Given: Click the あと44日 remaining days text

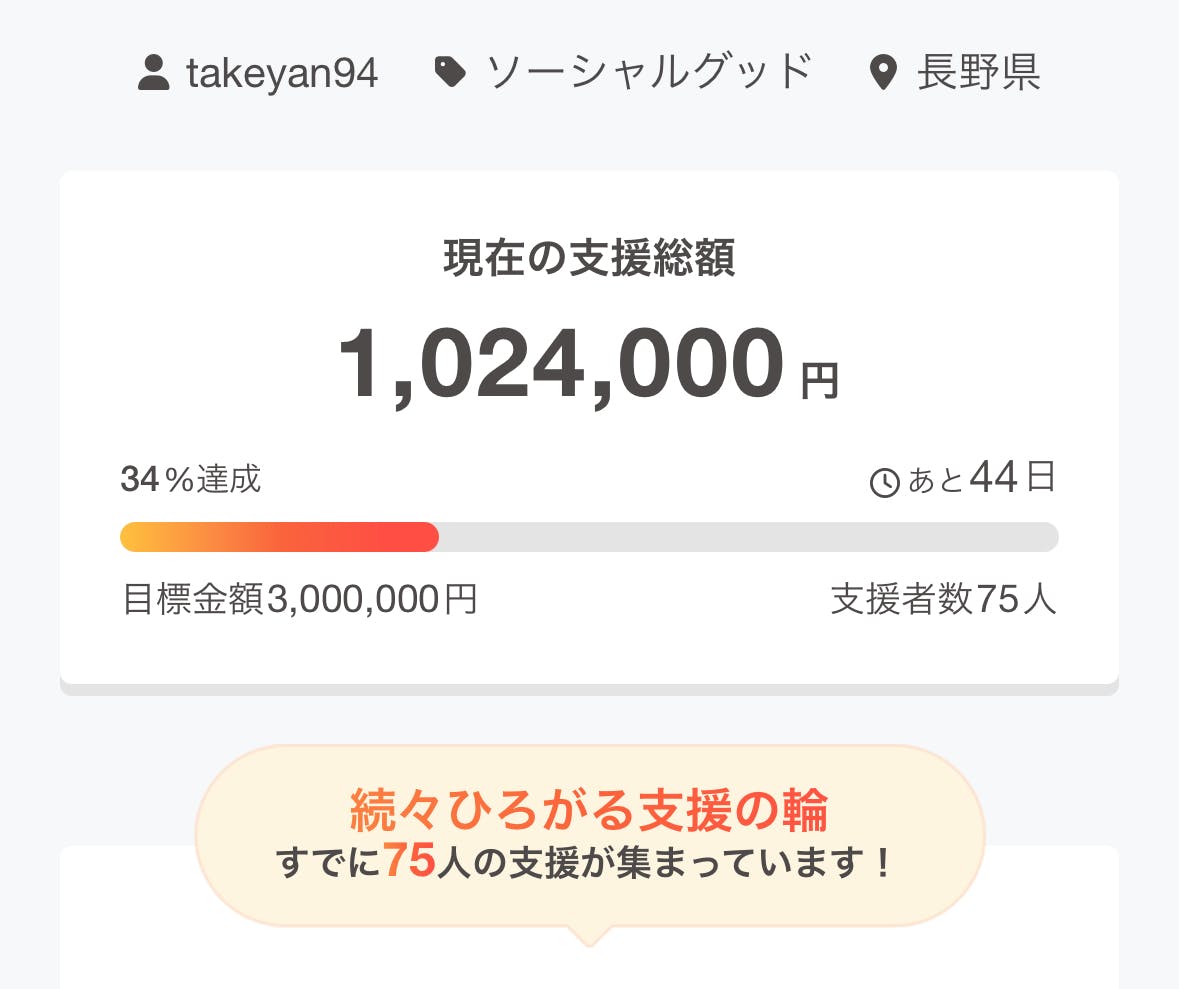Looking at the screenshot, I should 981,480.
